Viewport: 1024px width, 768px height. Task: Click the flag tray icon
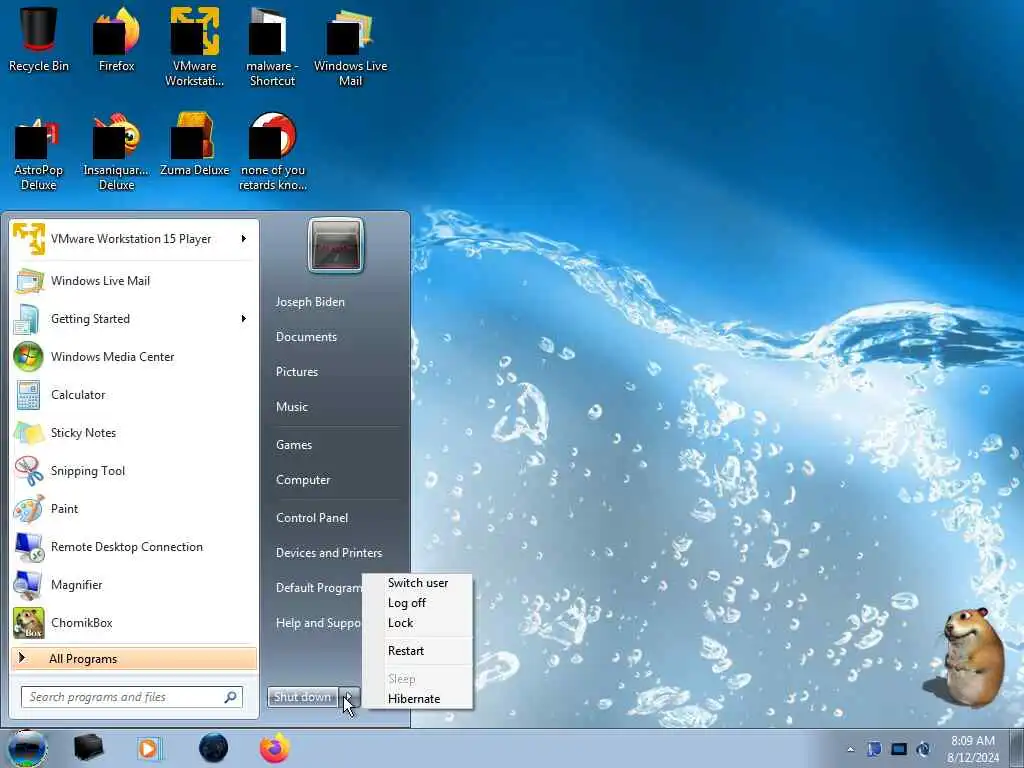(x=874, y=749)
